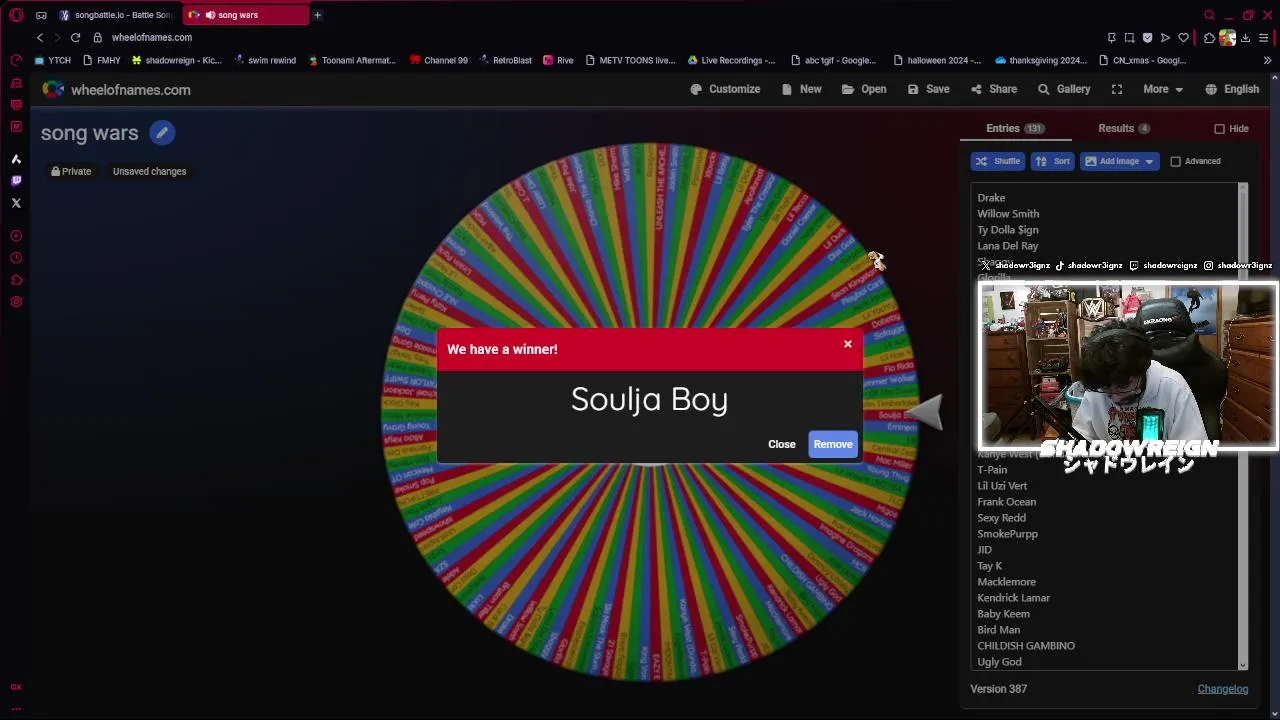Change language from English
The height and width of the screenshot is (720, 1280).
pyautogui.click(x=1232, y=89)
